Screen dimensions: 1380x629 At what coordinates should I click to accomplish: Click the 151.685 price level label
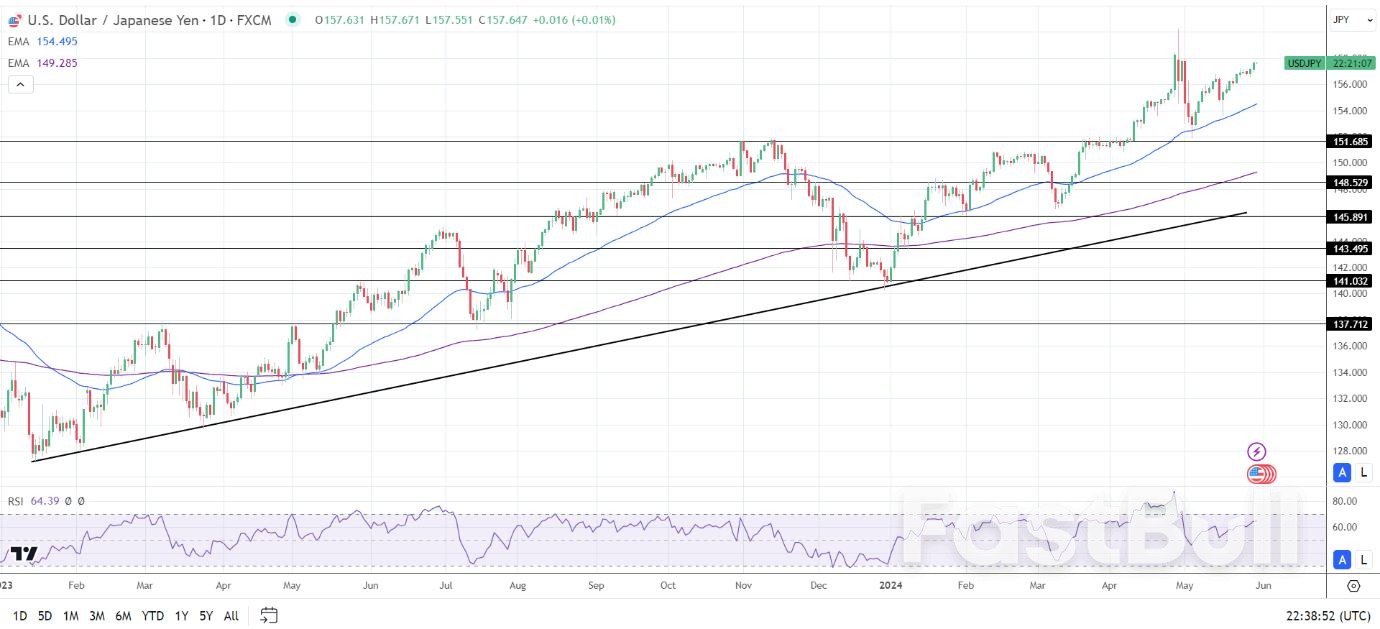[1350, 141]
